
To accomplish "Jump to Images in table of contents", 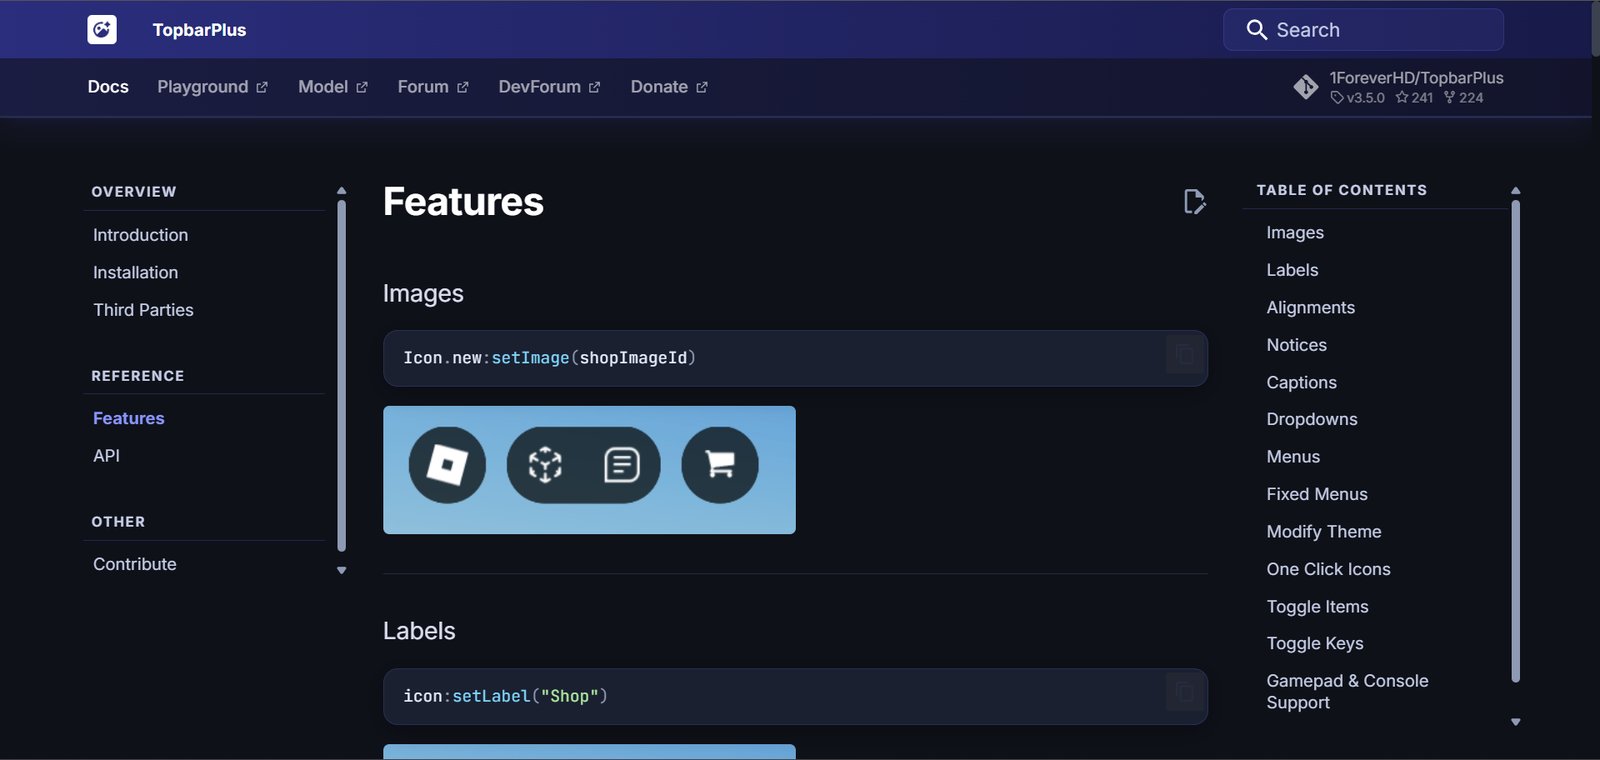I will click(x=1295, y=232).
